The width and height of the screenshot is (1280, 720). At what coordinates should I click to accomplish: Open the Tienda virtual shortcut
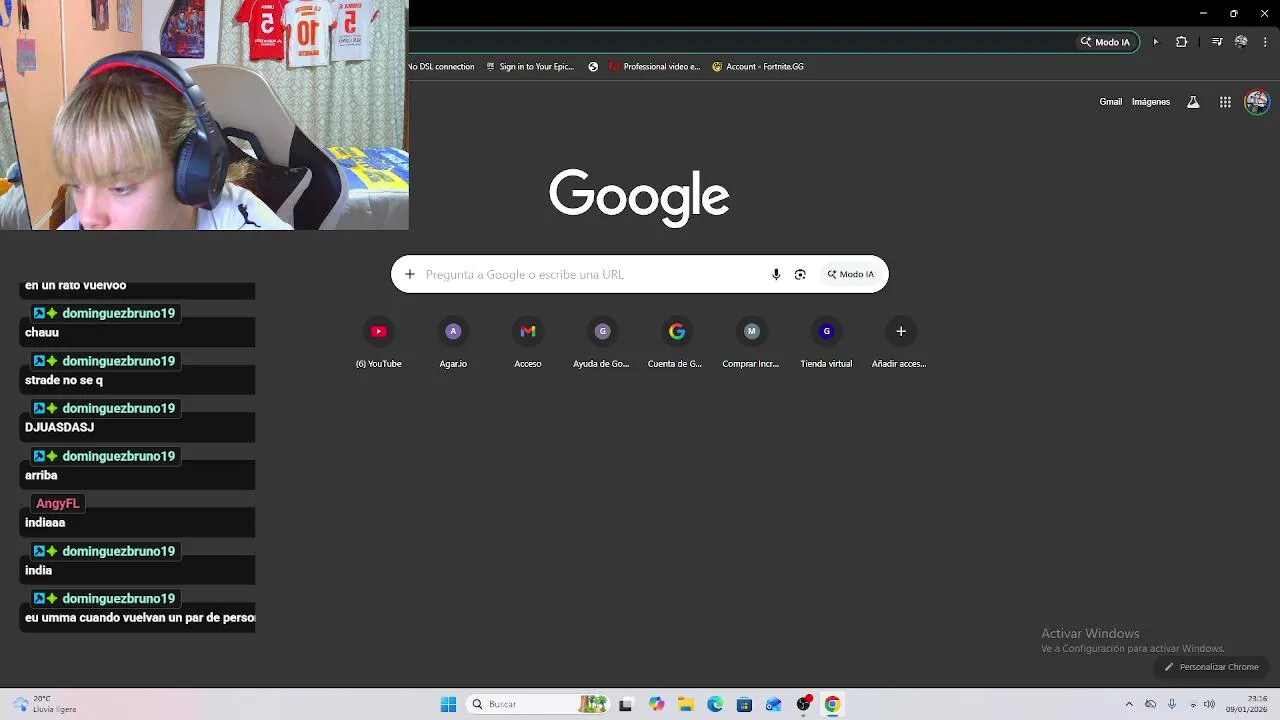tap(826, 343)
